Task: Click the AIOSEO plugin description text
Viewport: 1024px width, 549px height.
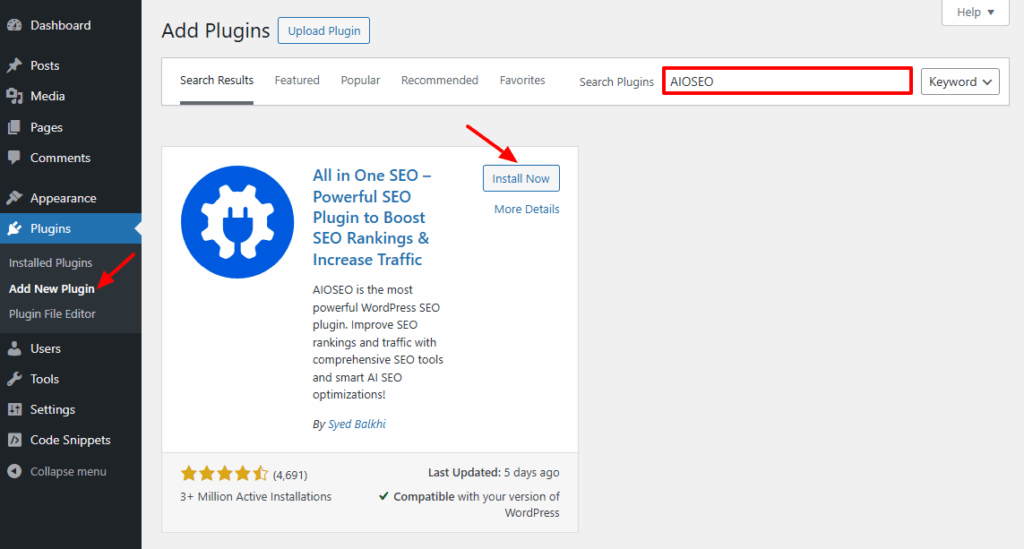Action: [377, 342]
